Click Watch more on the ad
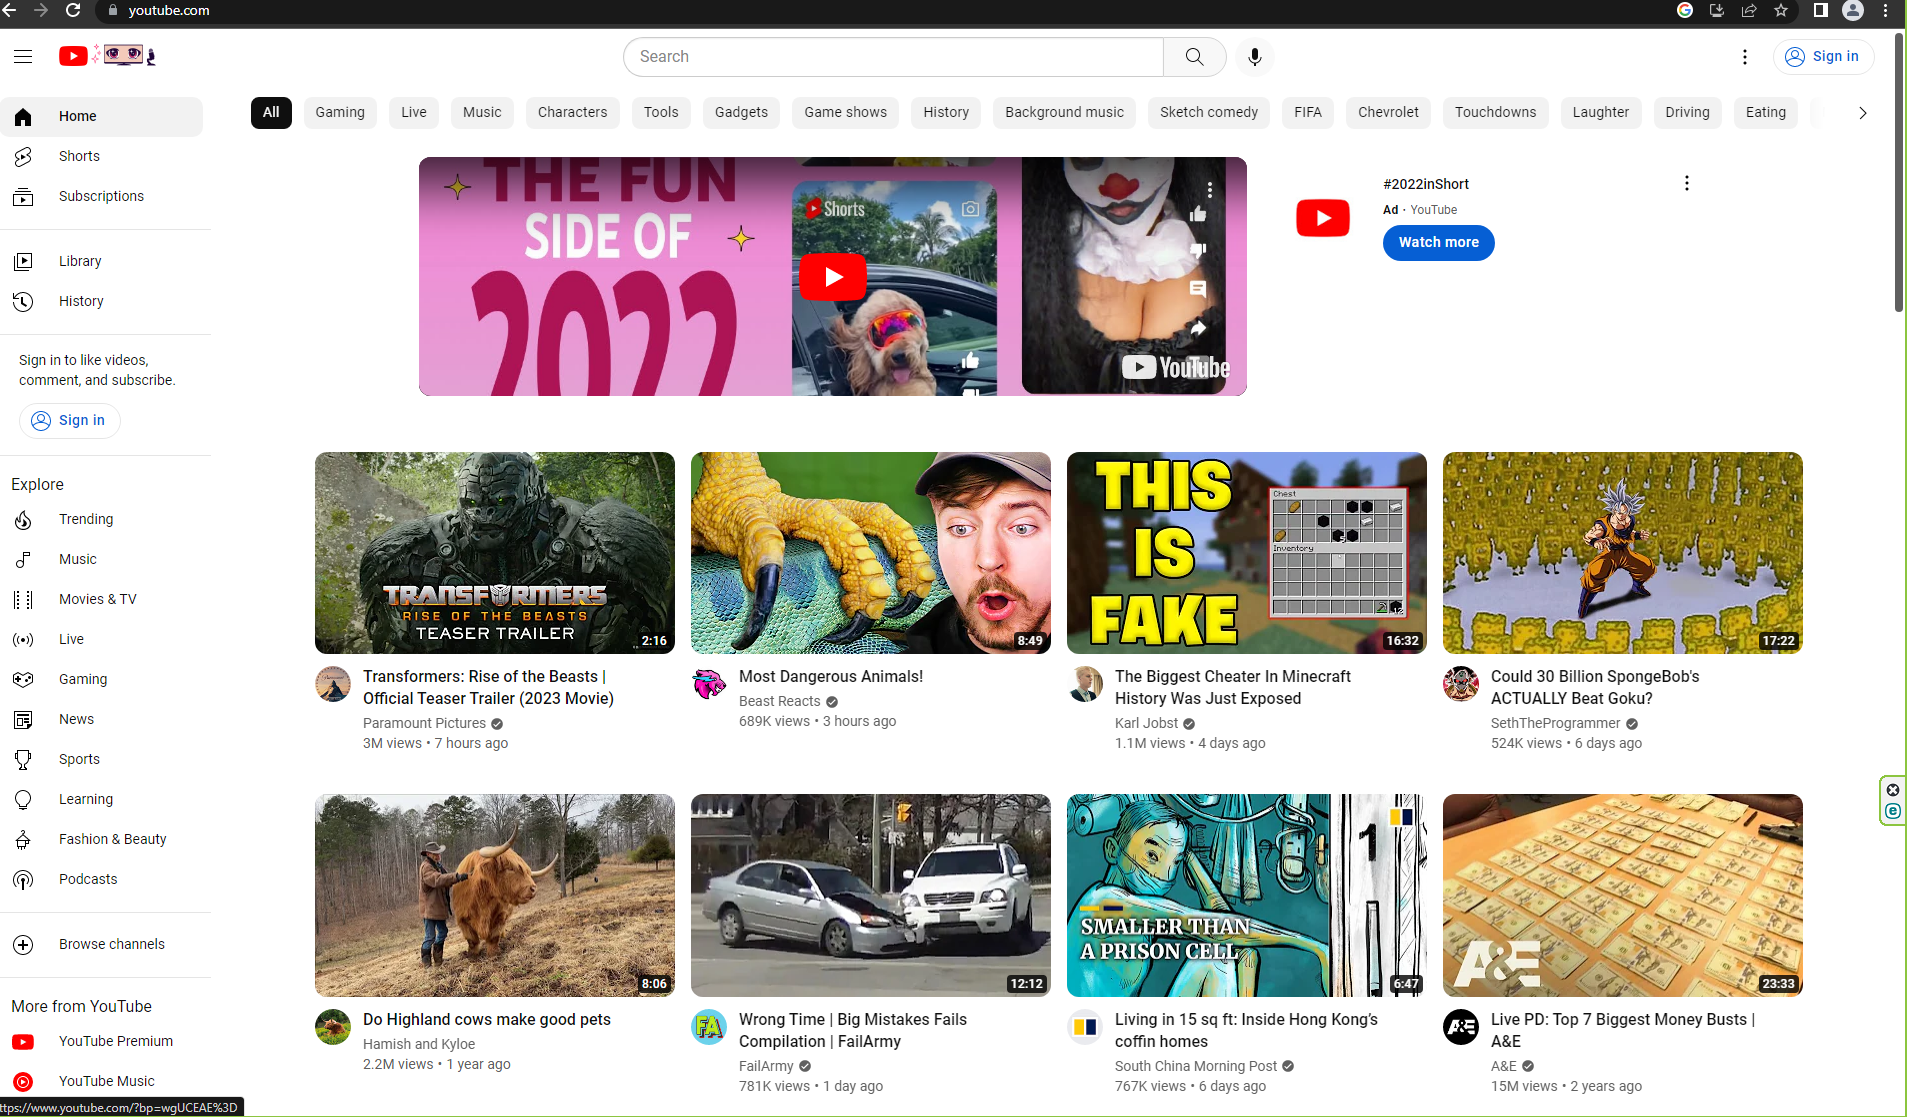 pos(1437,242)
